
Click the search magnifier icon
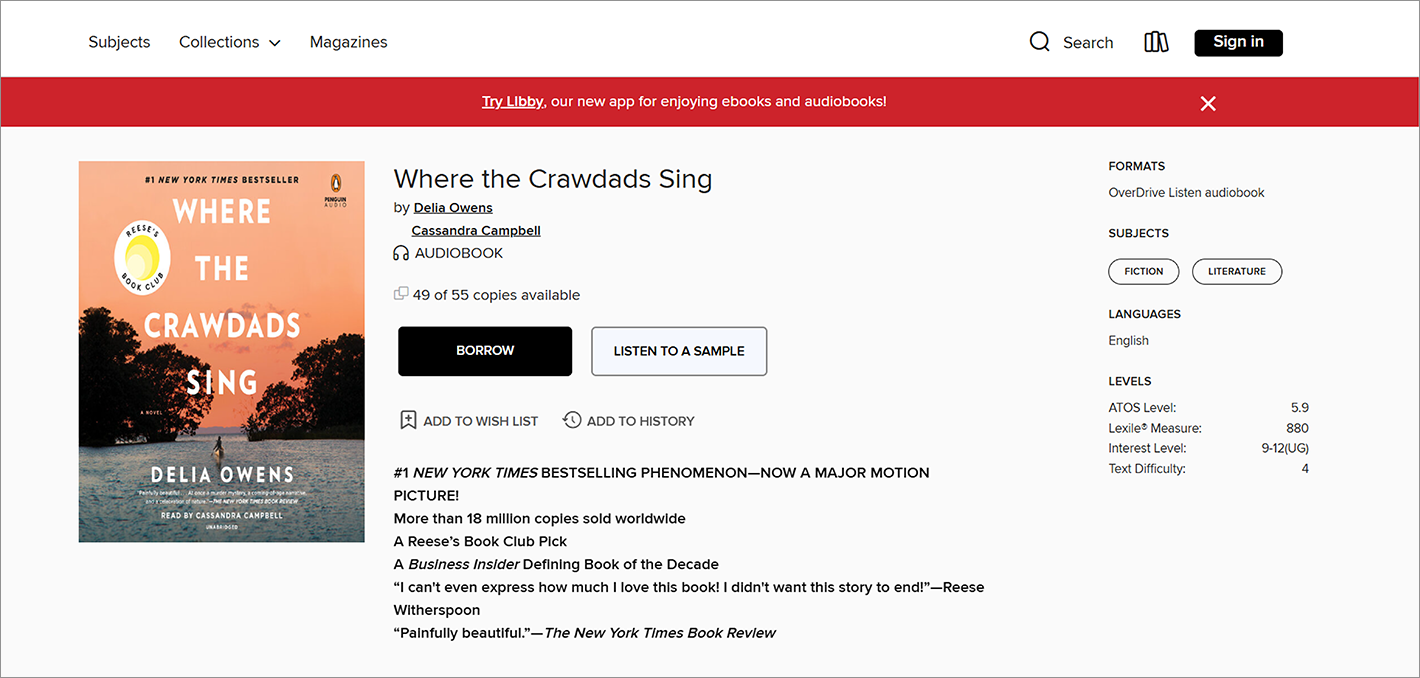[x=1040, y=42]
